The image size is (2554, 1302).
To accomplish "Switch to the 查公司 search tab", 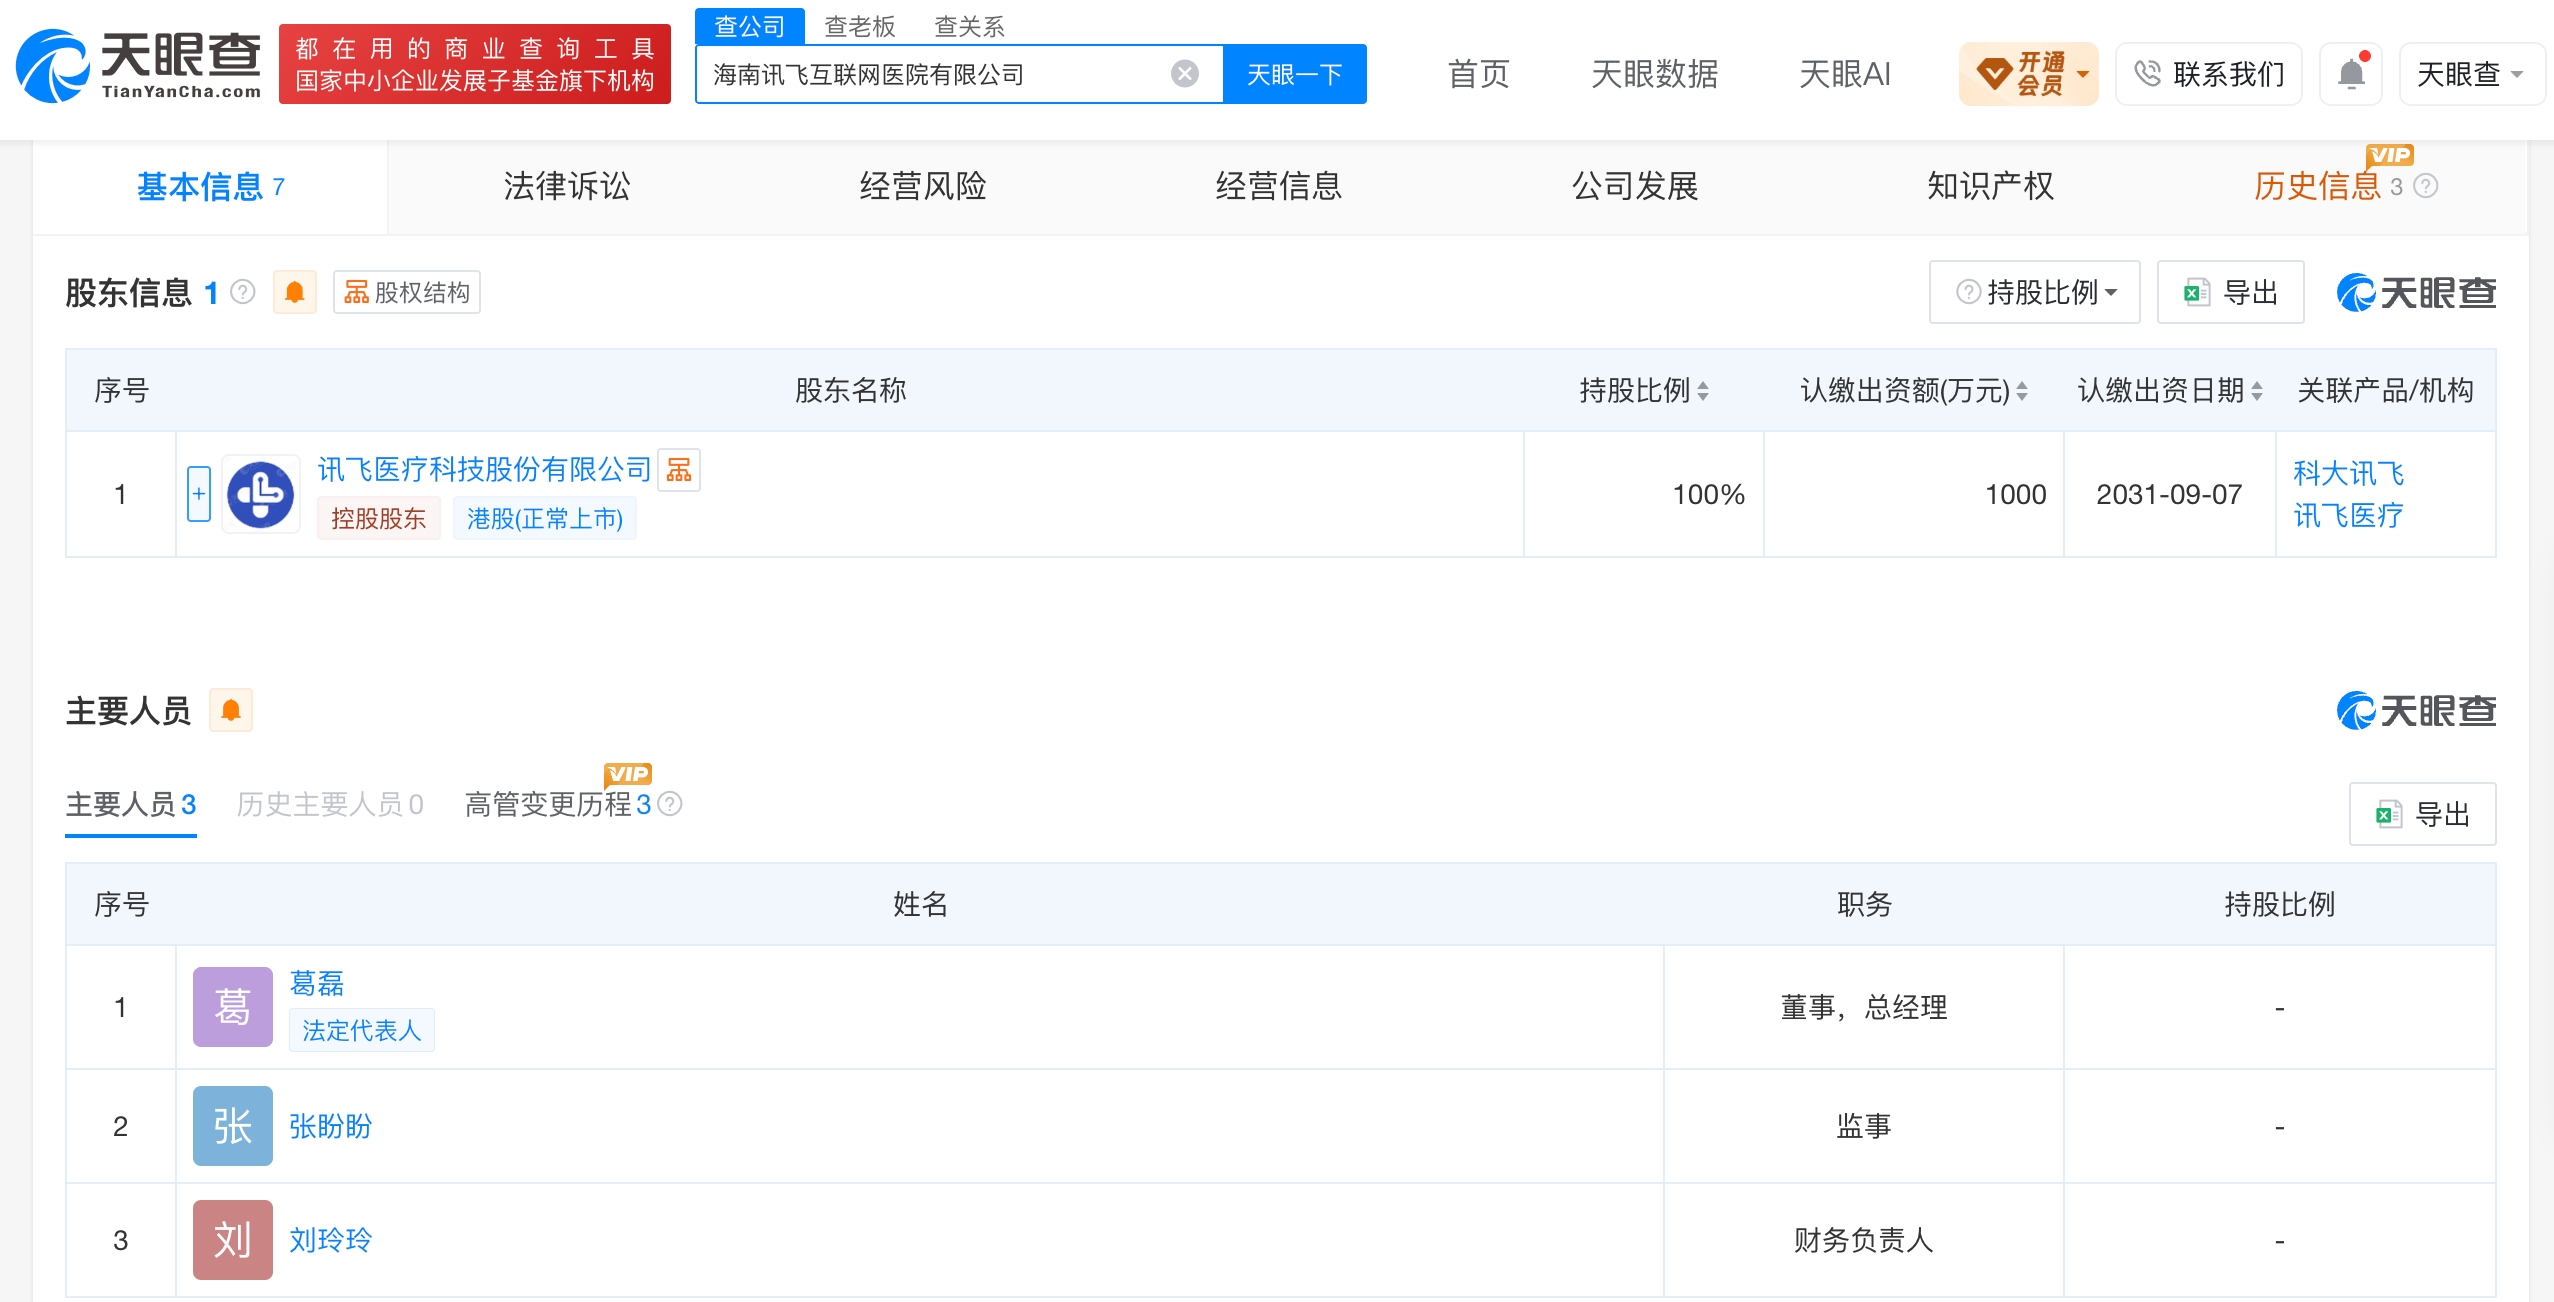I will point(749,26).
